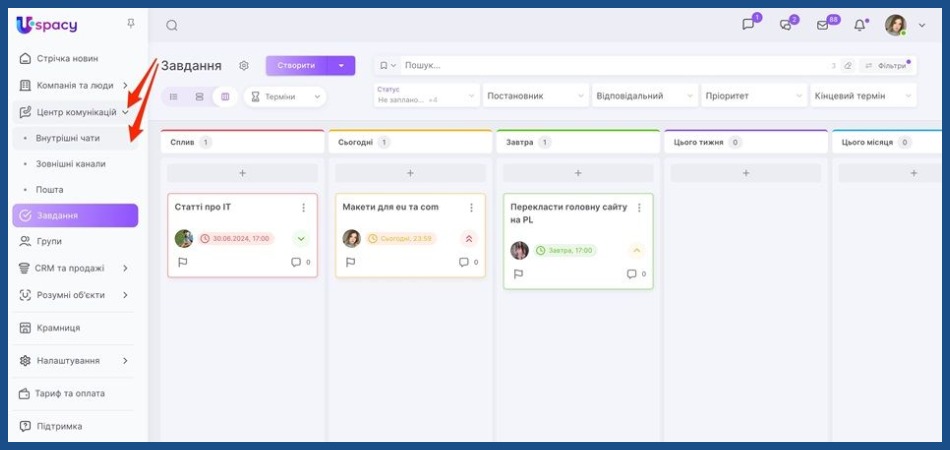The height and width of the screenshot is (450, 950).
Task: Open the mail icon with 88 badge
Action: click(x=823, y=26)
